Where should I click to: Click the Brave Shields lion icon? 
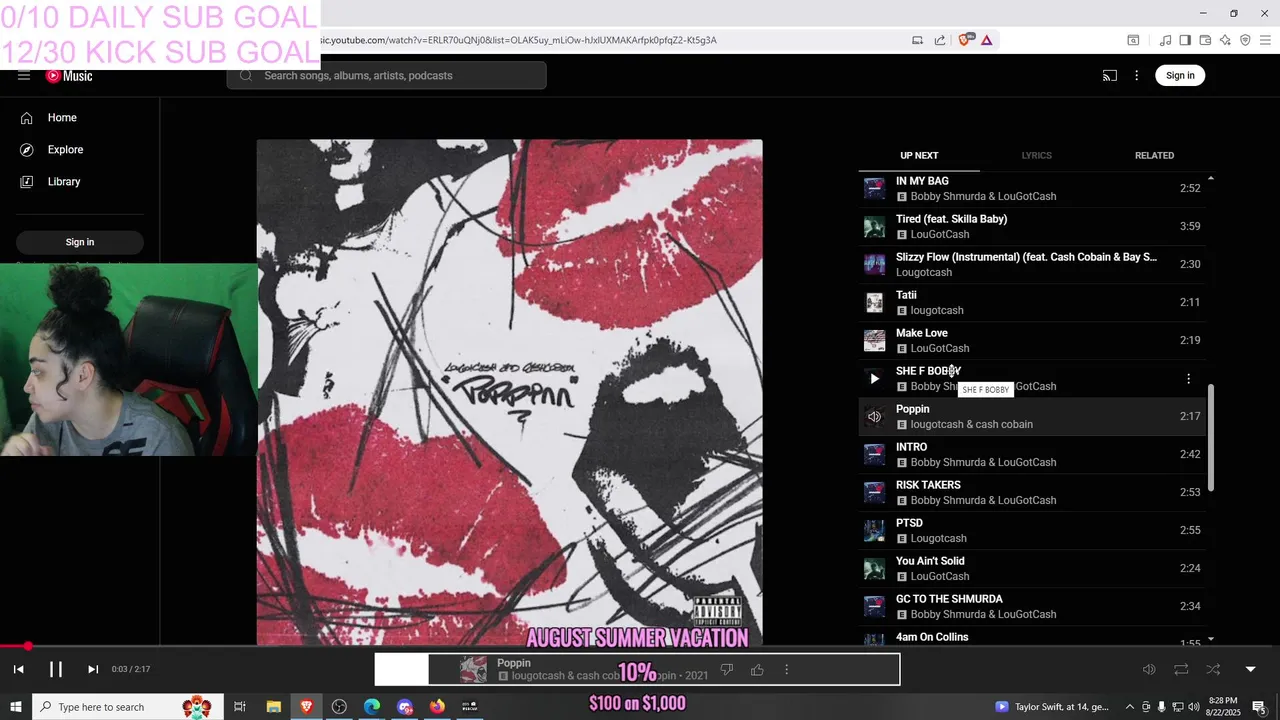coord(965,40)
